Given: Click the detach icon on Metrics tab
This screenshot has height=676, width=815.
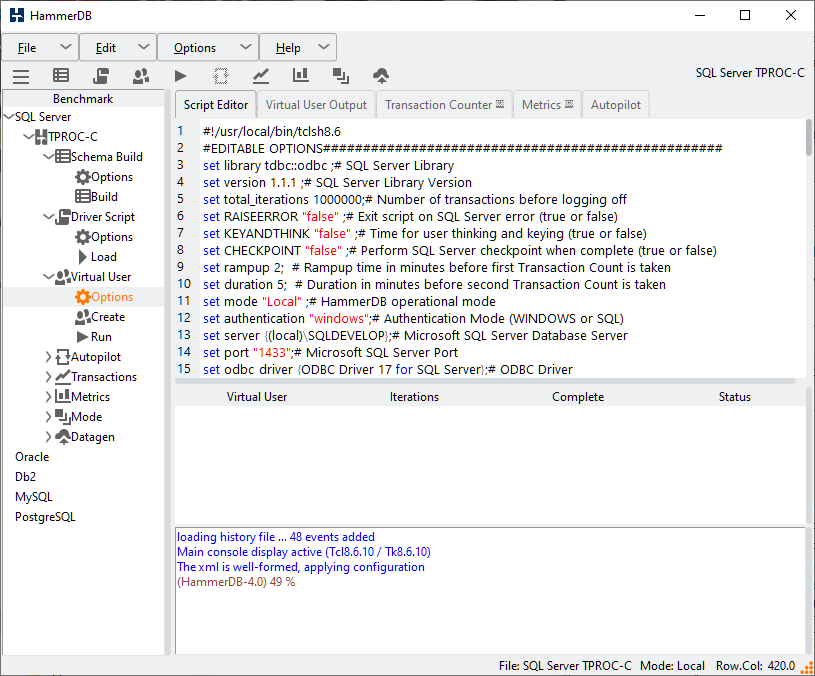Looking at the screenshot, I should click(569, 104).
